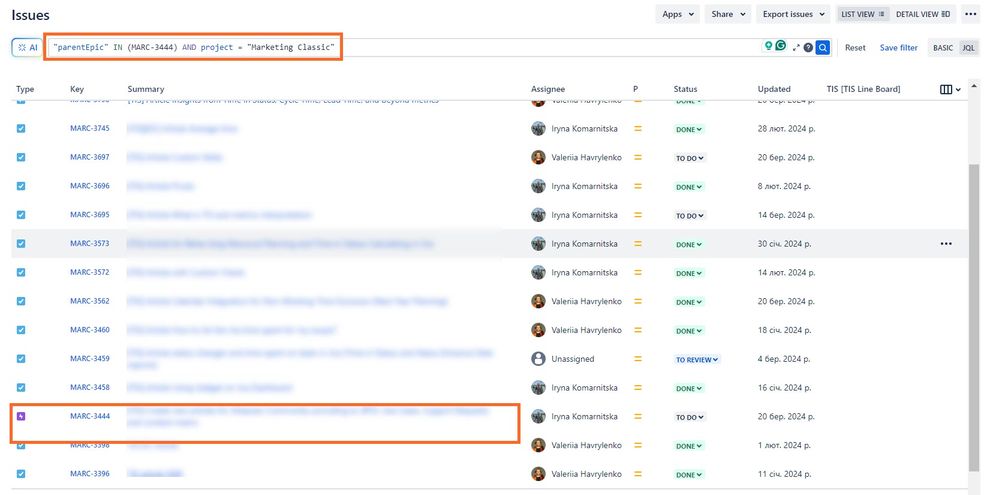Click the green lightbulb extension icon
The height and width of the screenshot is (495, 999).
768,46
